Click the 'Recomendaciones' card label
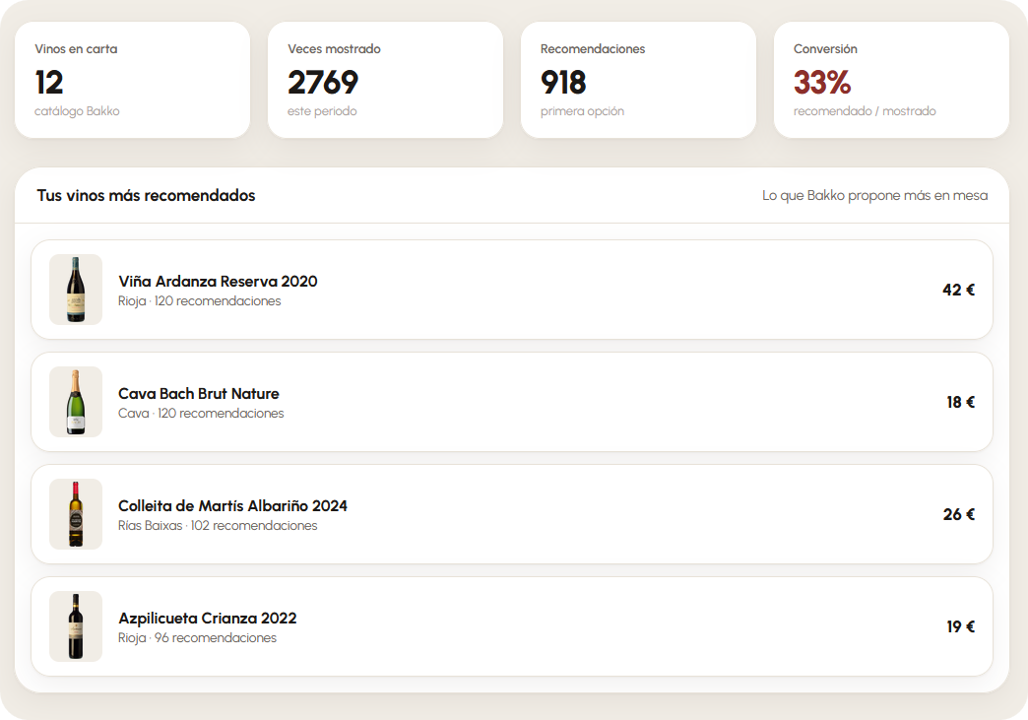Screen dimensions: 1028x720 (x=593, y=49)
